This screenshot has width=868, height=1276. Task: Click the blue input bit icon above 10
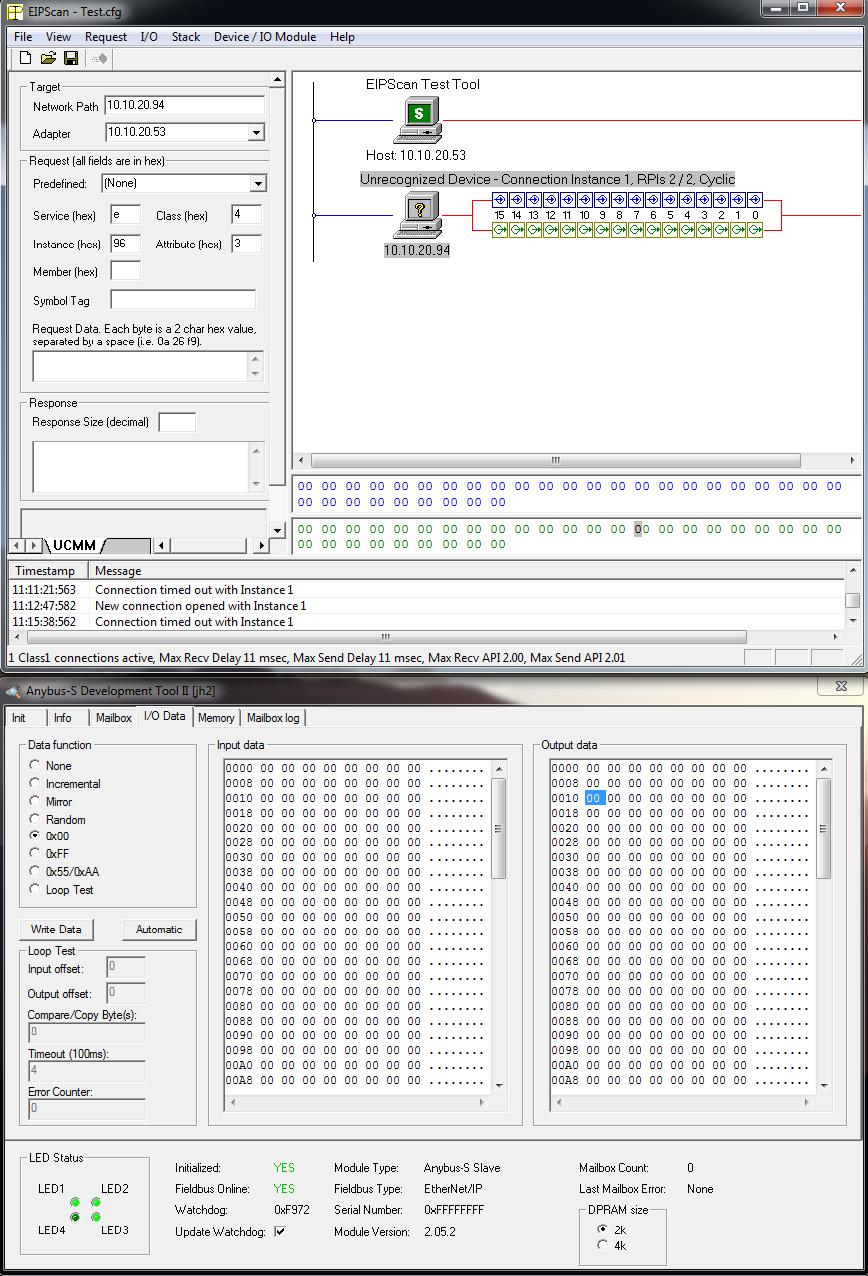coord(585,200)
